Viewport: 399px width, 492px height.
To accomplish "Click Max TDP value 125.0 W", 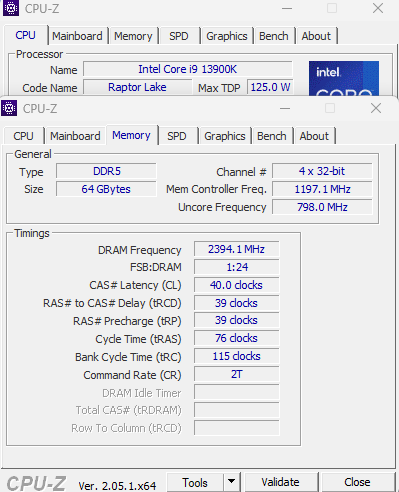I will (270, 87).
